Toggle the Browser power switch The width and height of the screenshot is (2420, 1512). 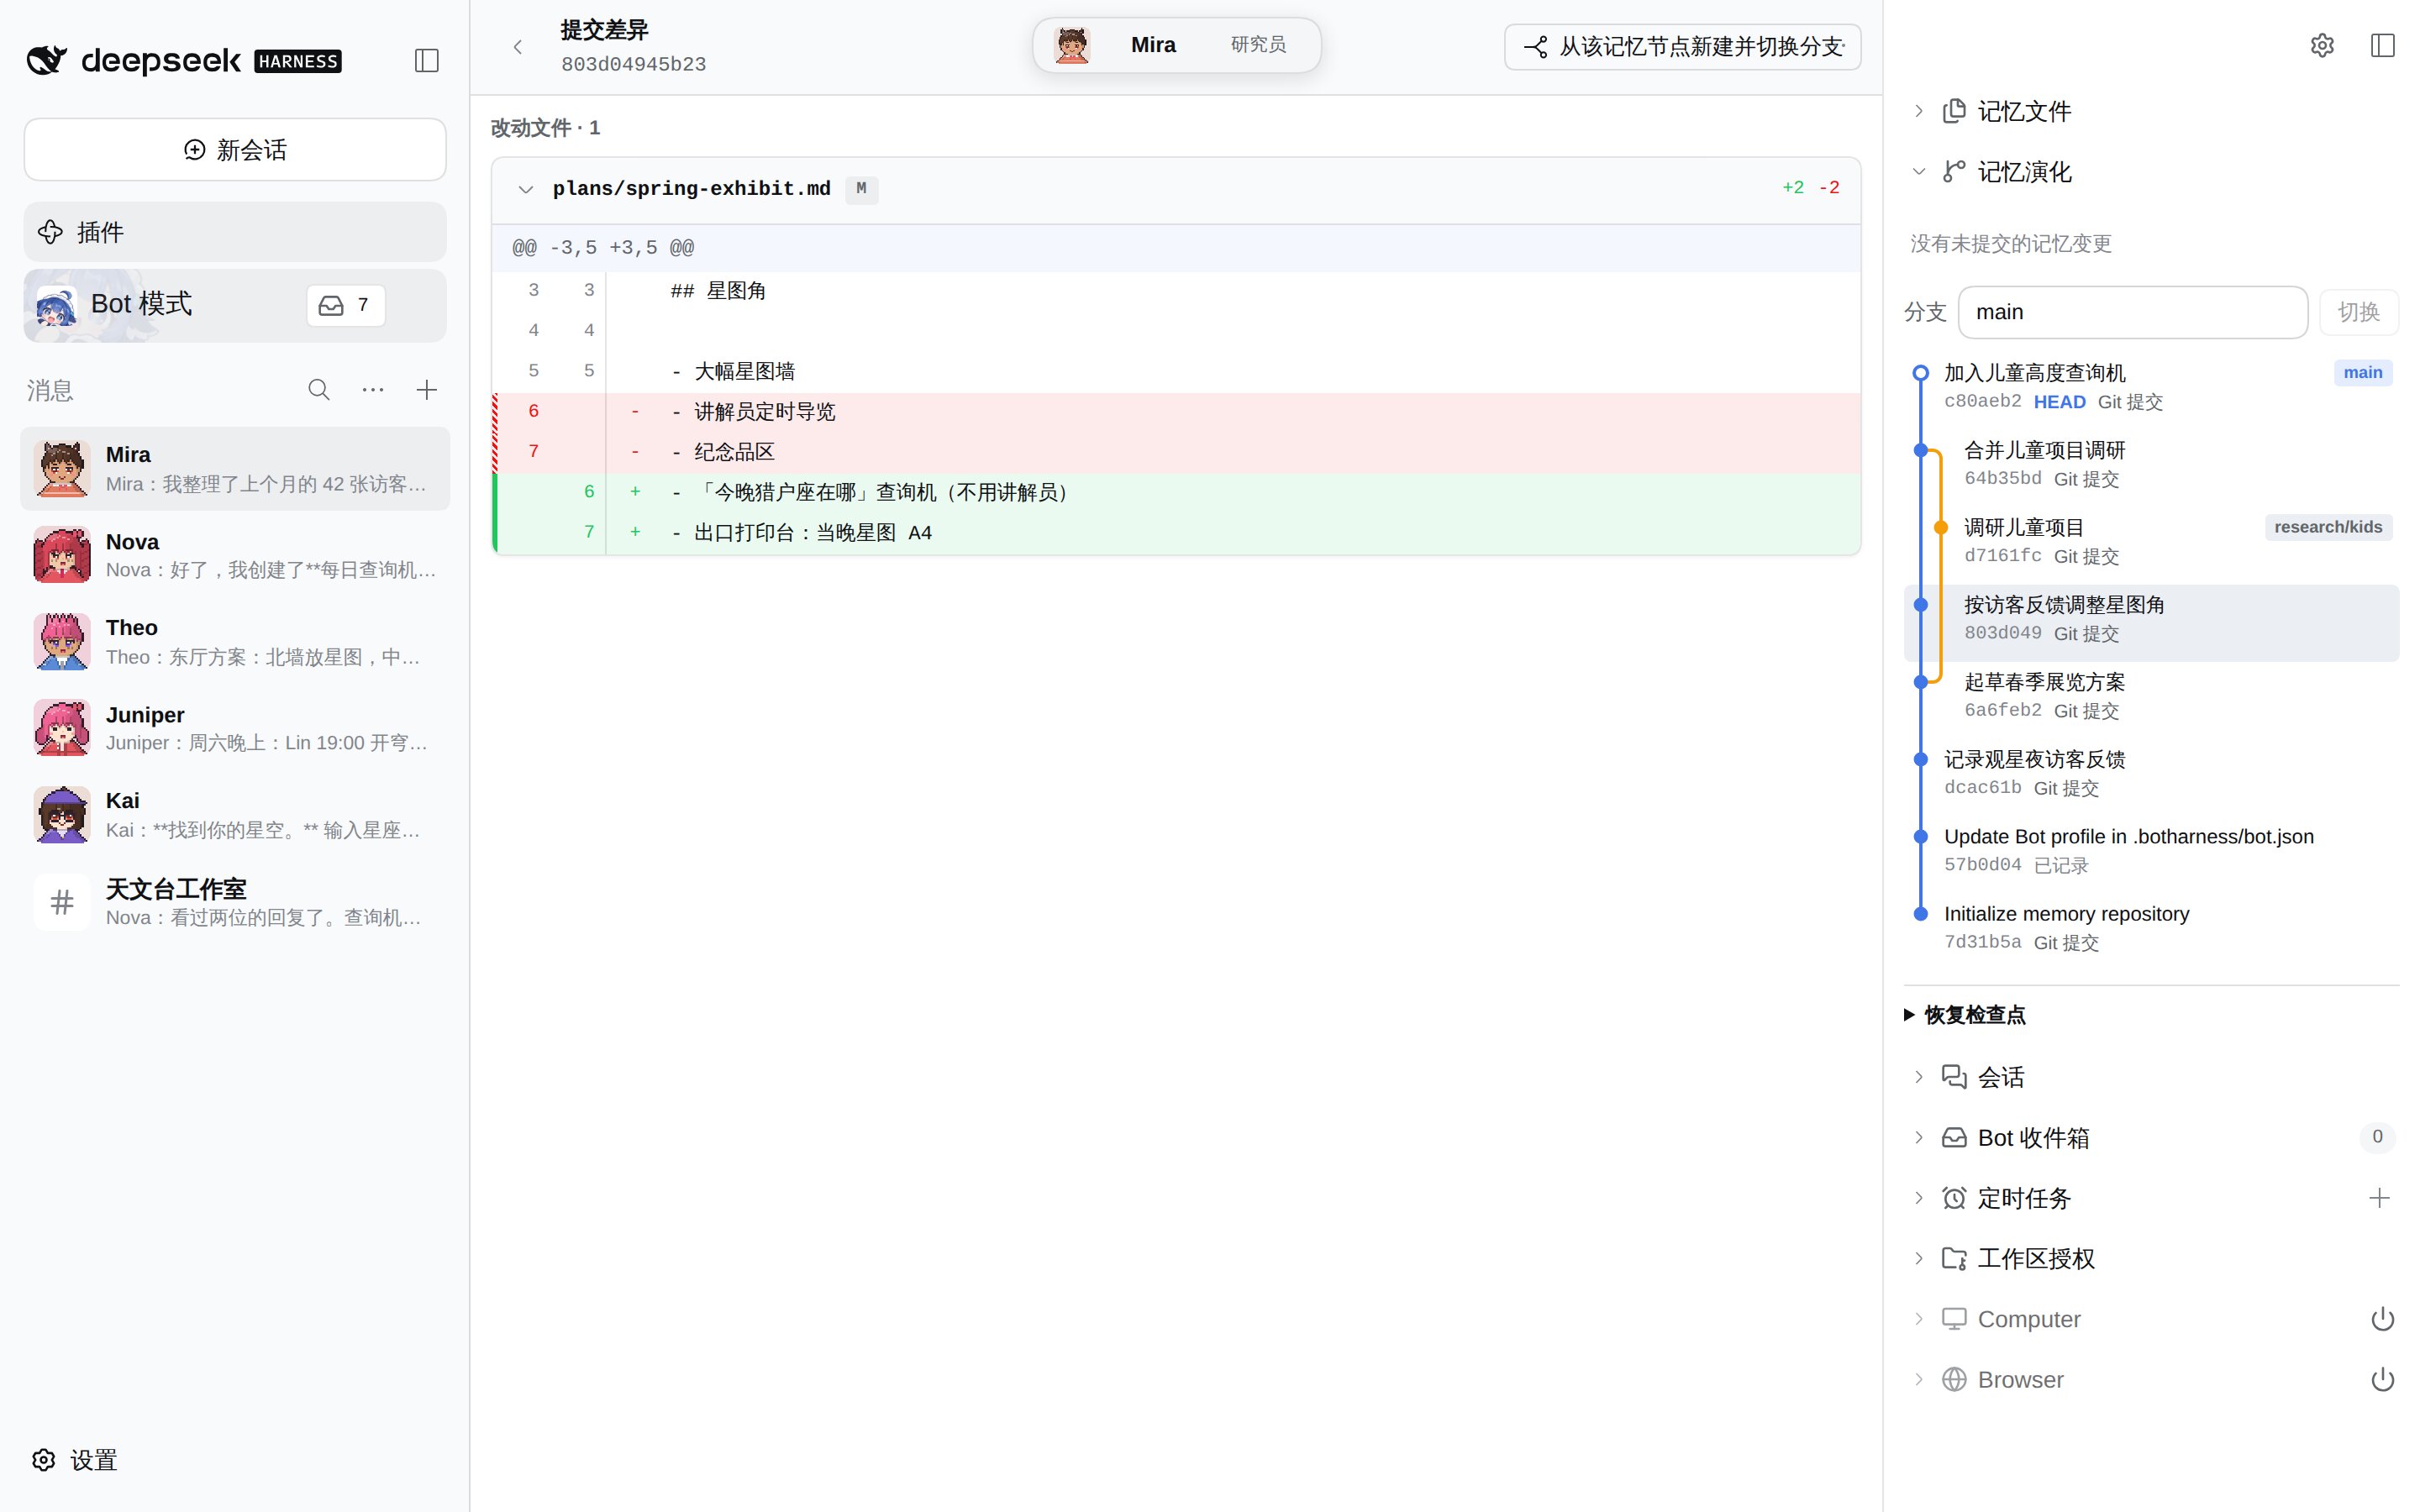(x=2382, y=1380)
